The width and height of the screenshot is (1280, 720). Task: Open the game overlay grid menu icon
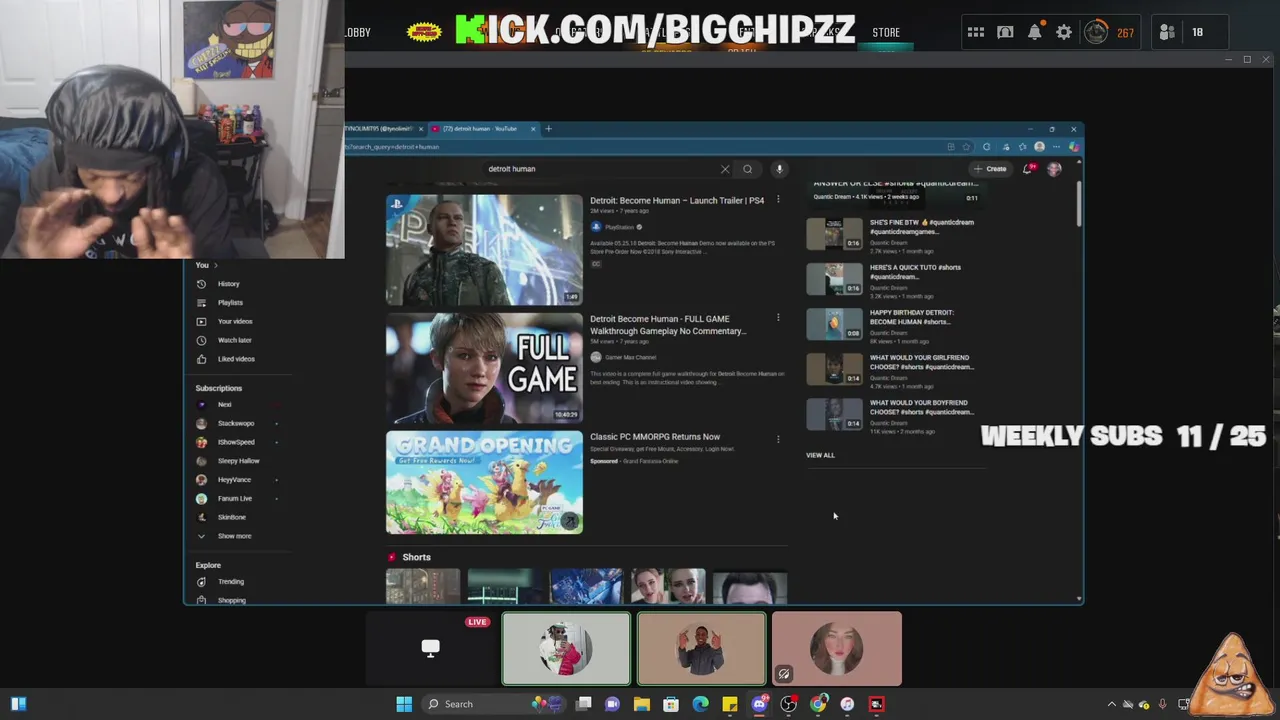[x=976, y=32]
